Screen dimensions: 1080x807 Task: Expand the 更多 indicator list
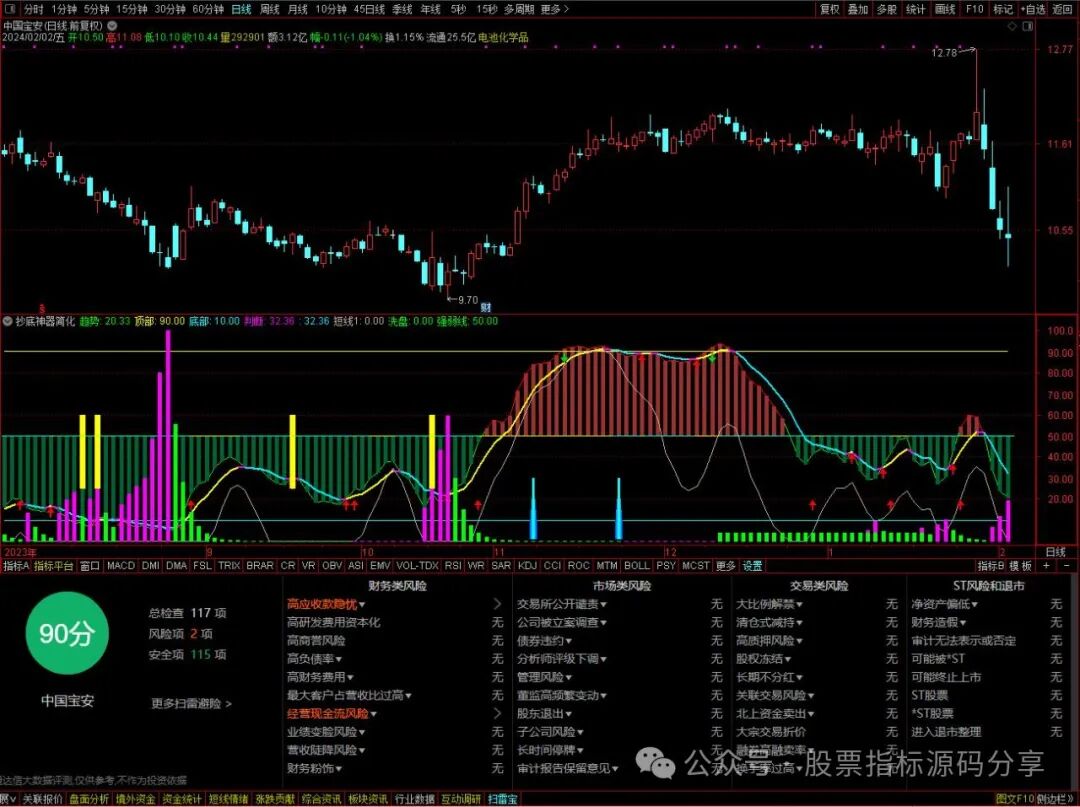click(725, 565)
